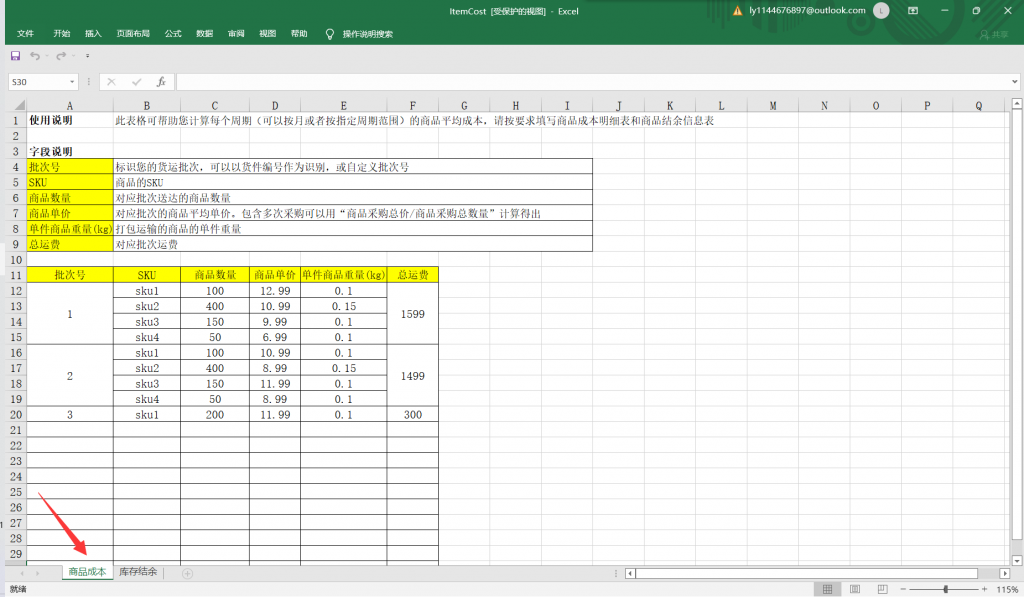Open the 审阅 ribbon tab
Screen dimensions: 1024x597
tap(236, 33)
